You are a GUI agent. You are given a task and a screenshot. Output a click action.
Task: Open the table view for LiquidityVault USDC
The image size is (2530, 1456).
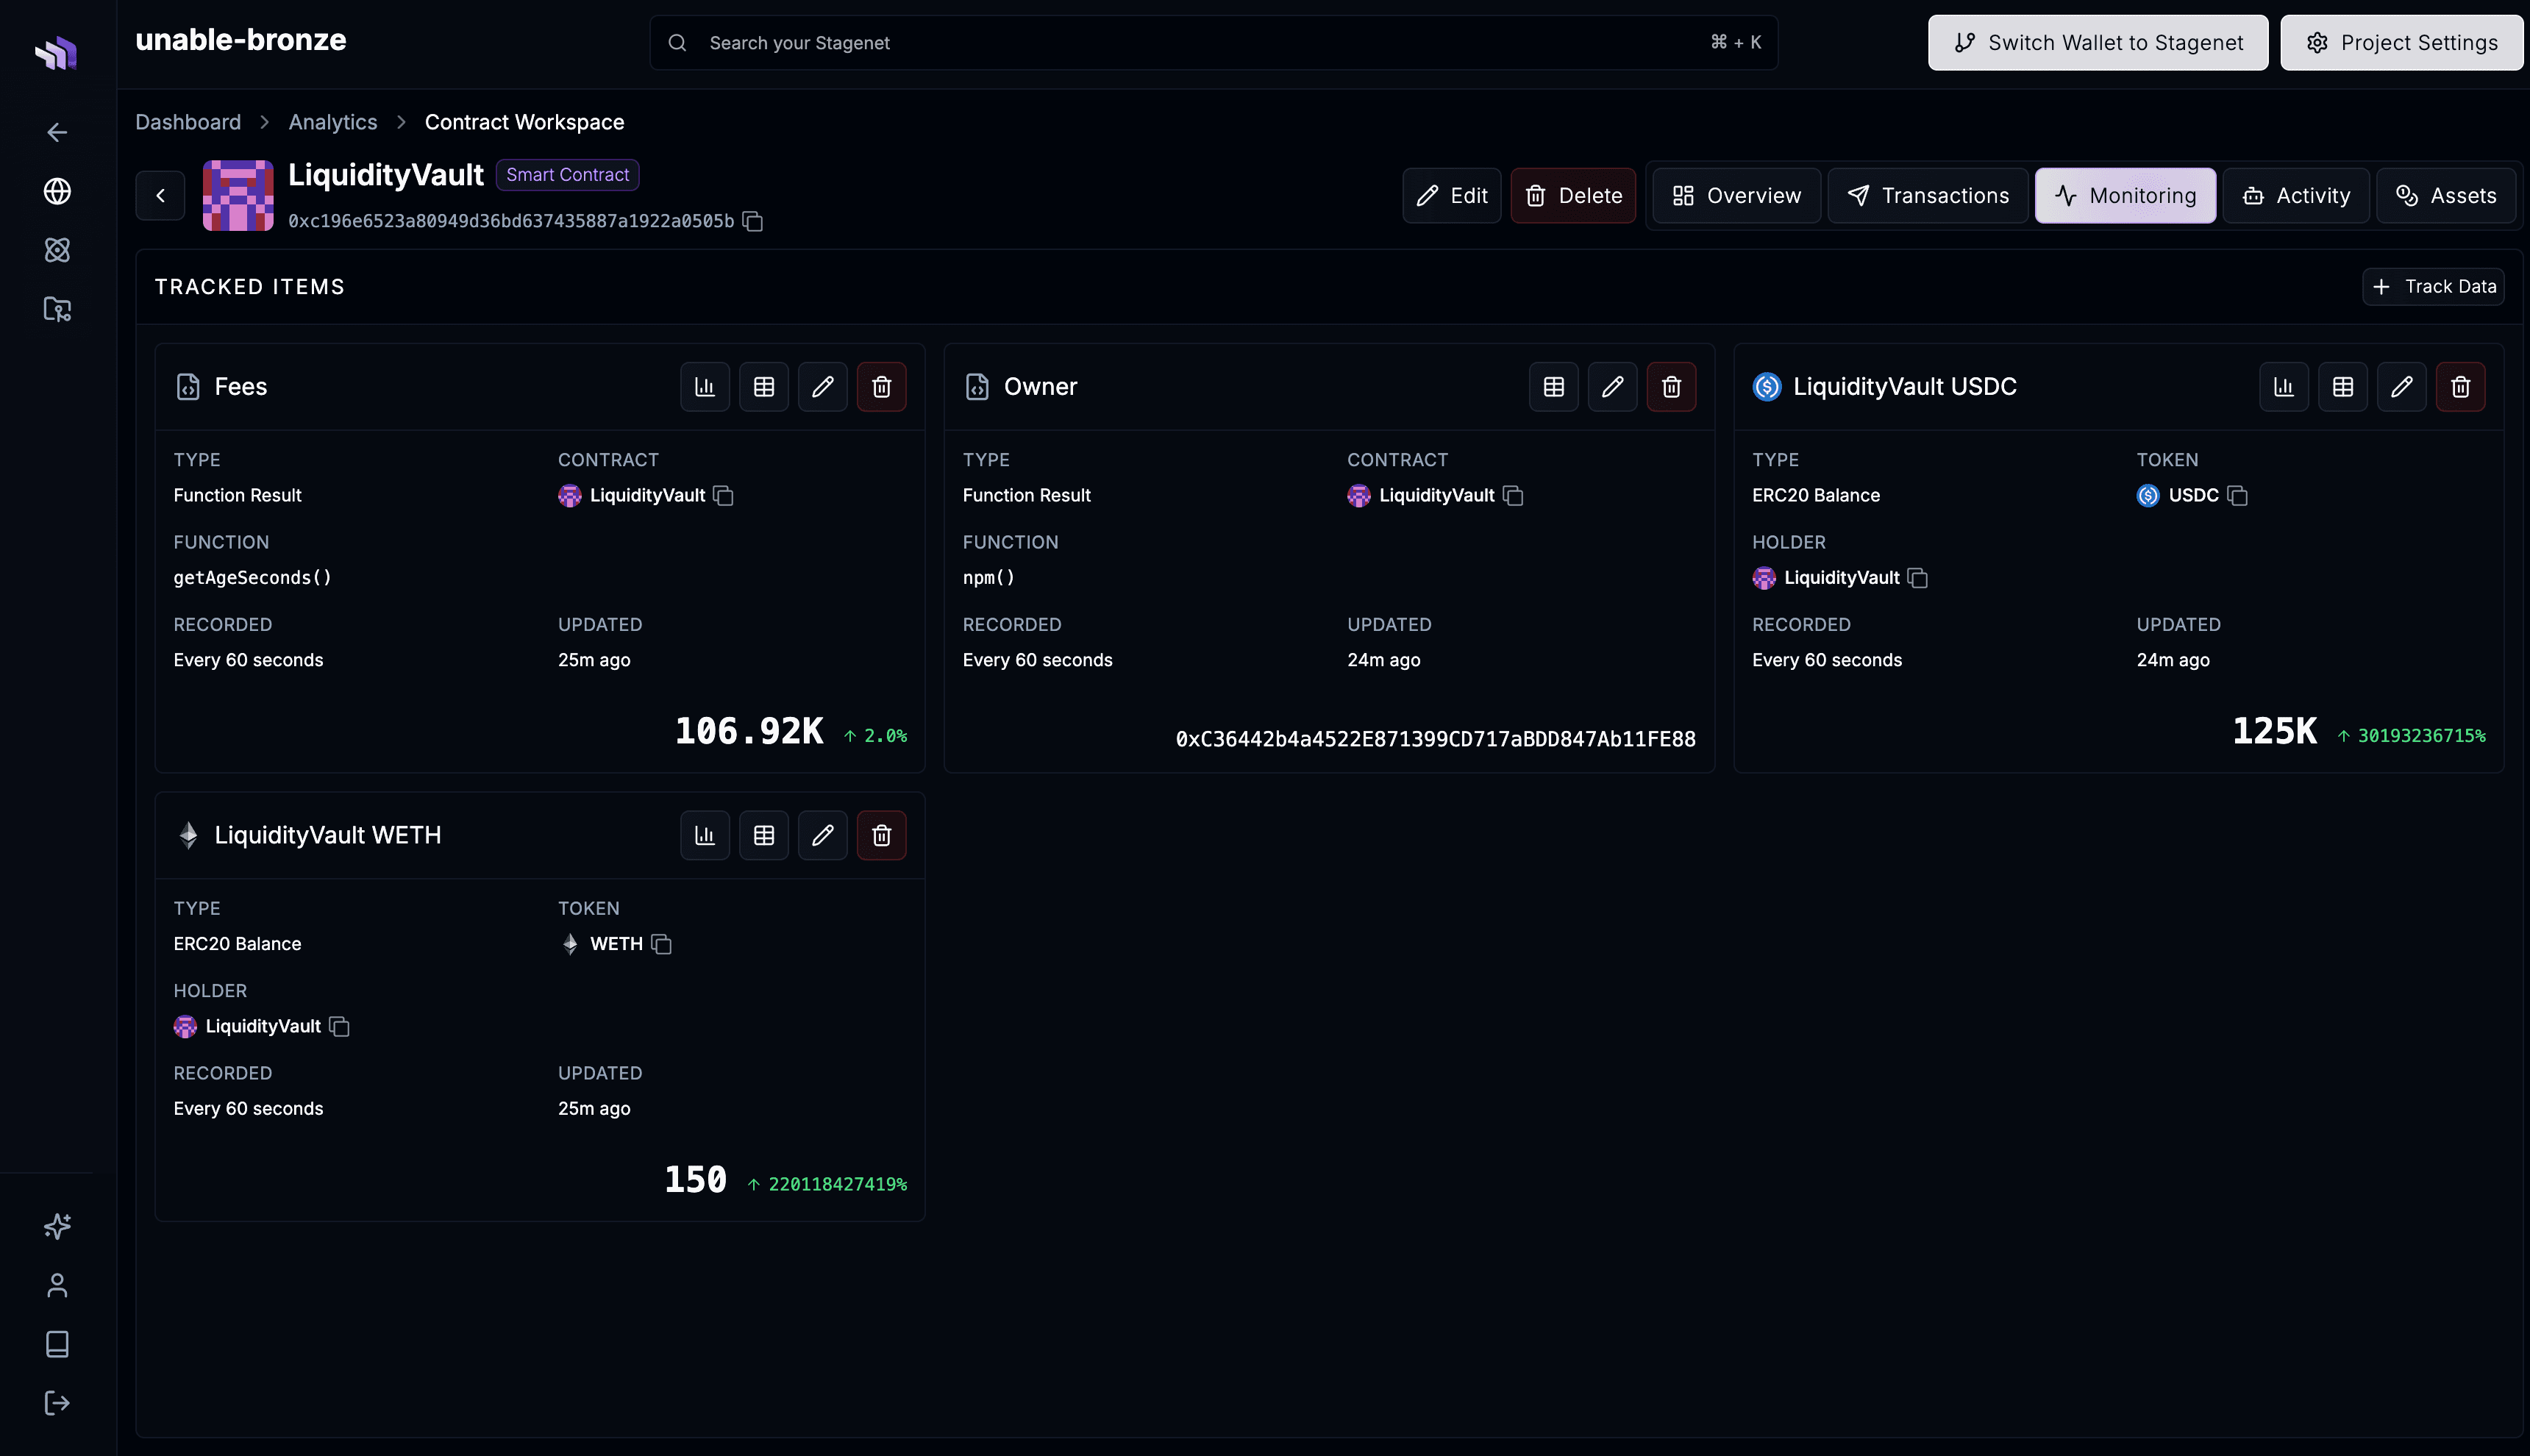point(2343,387)
